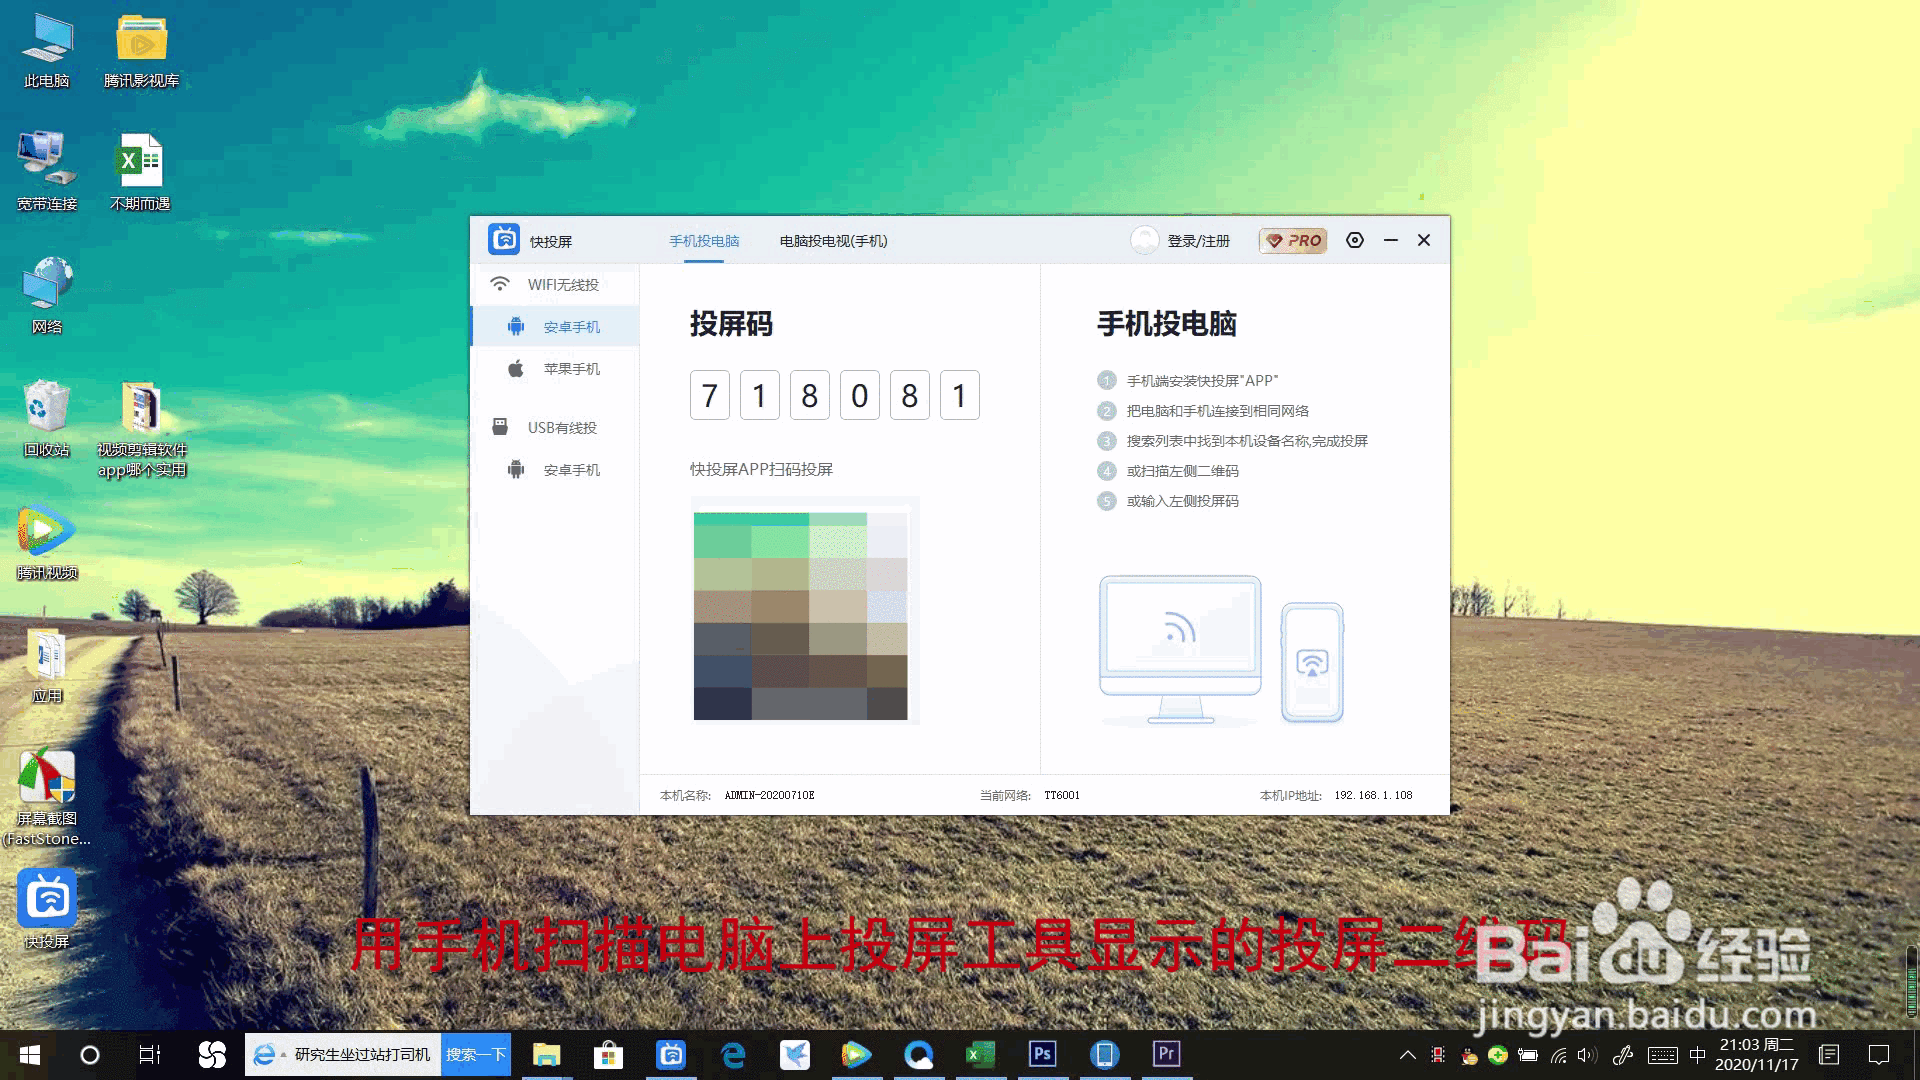Click the volume icon in the system tray
The image size is (1920, 1080).
click(1587, 1055)
